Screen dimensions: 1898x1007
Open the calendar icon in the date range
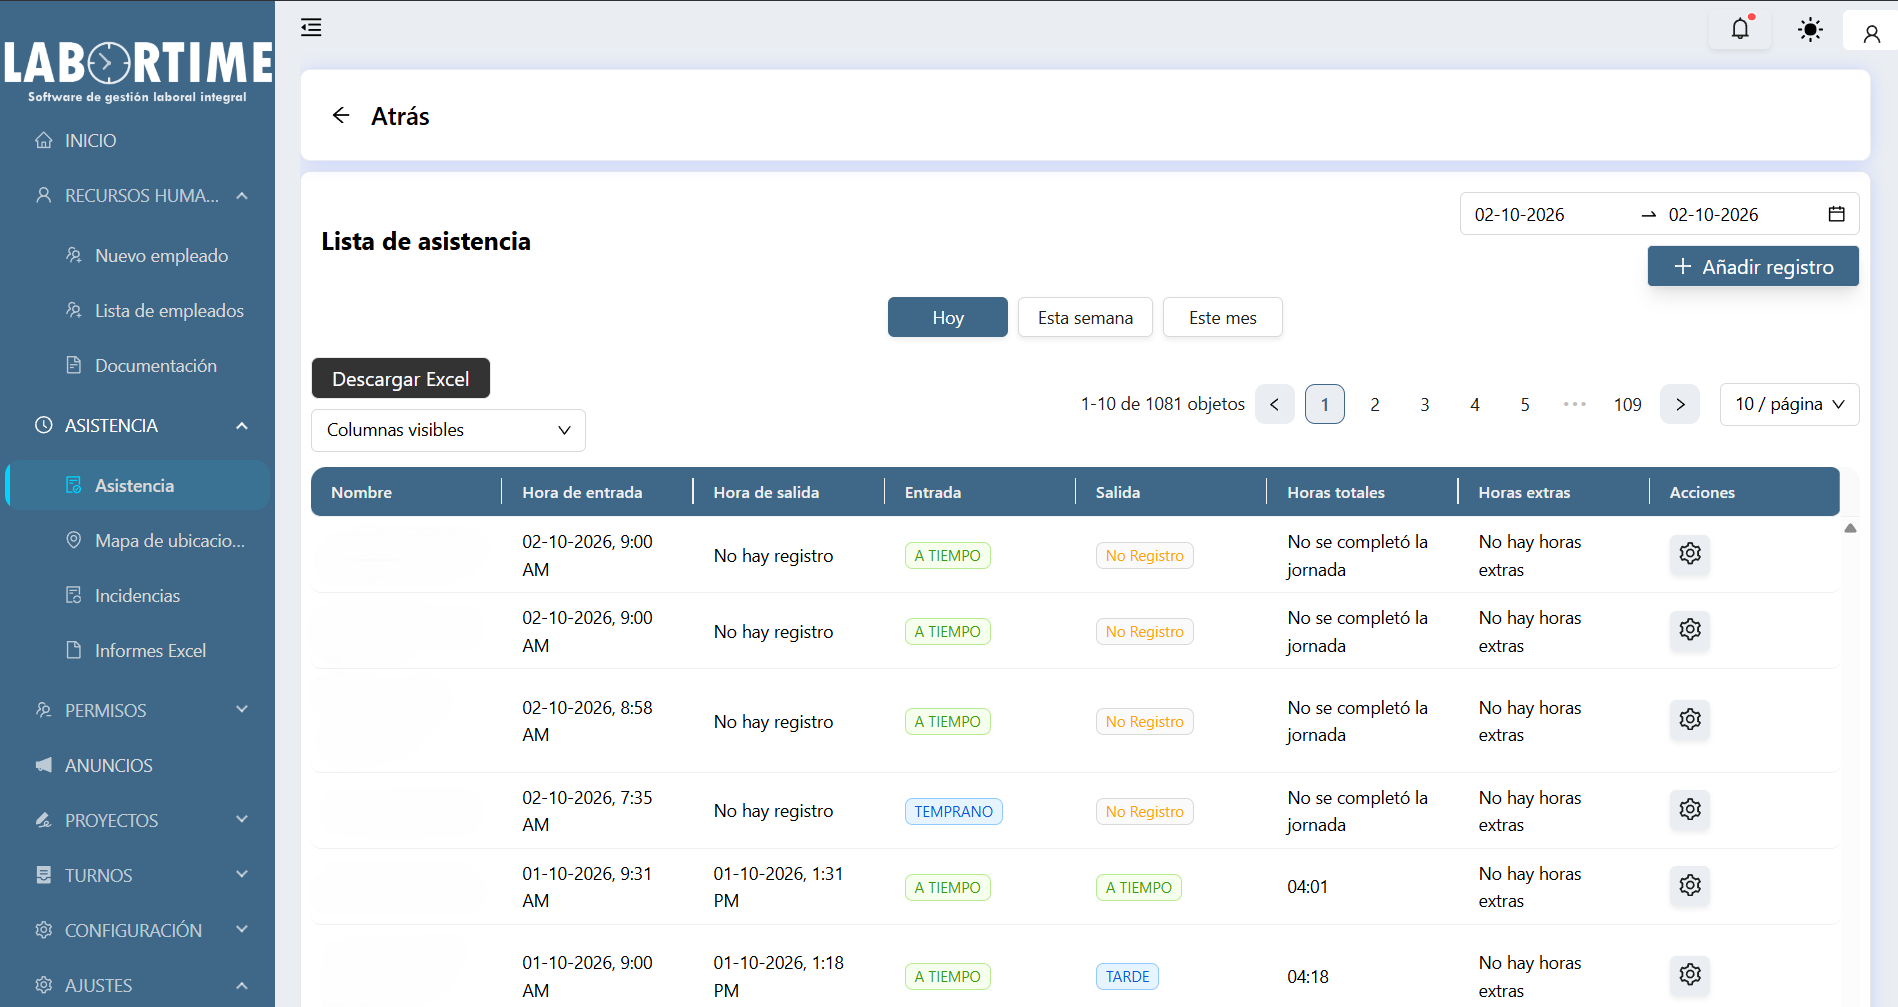pos(1836,214)
